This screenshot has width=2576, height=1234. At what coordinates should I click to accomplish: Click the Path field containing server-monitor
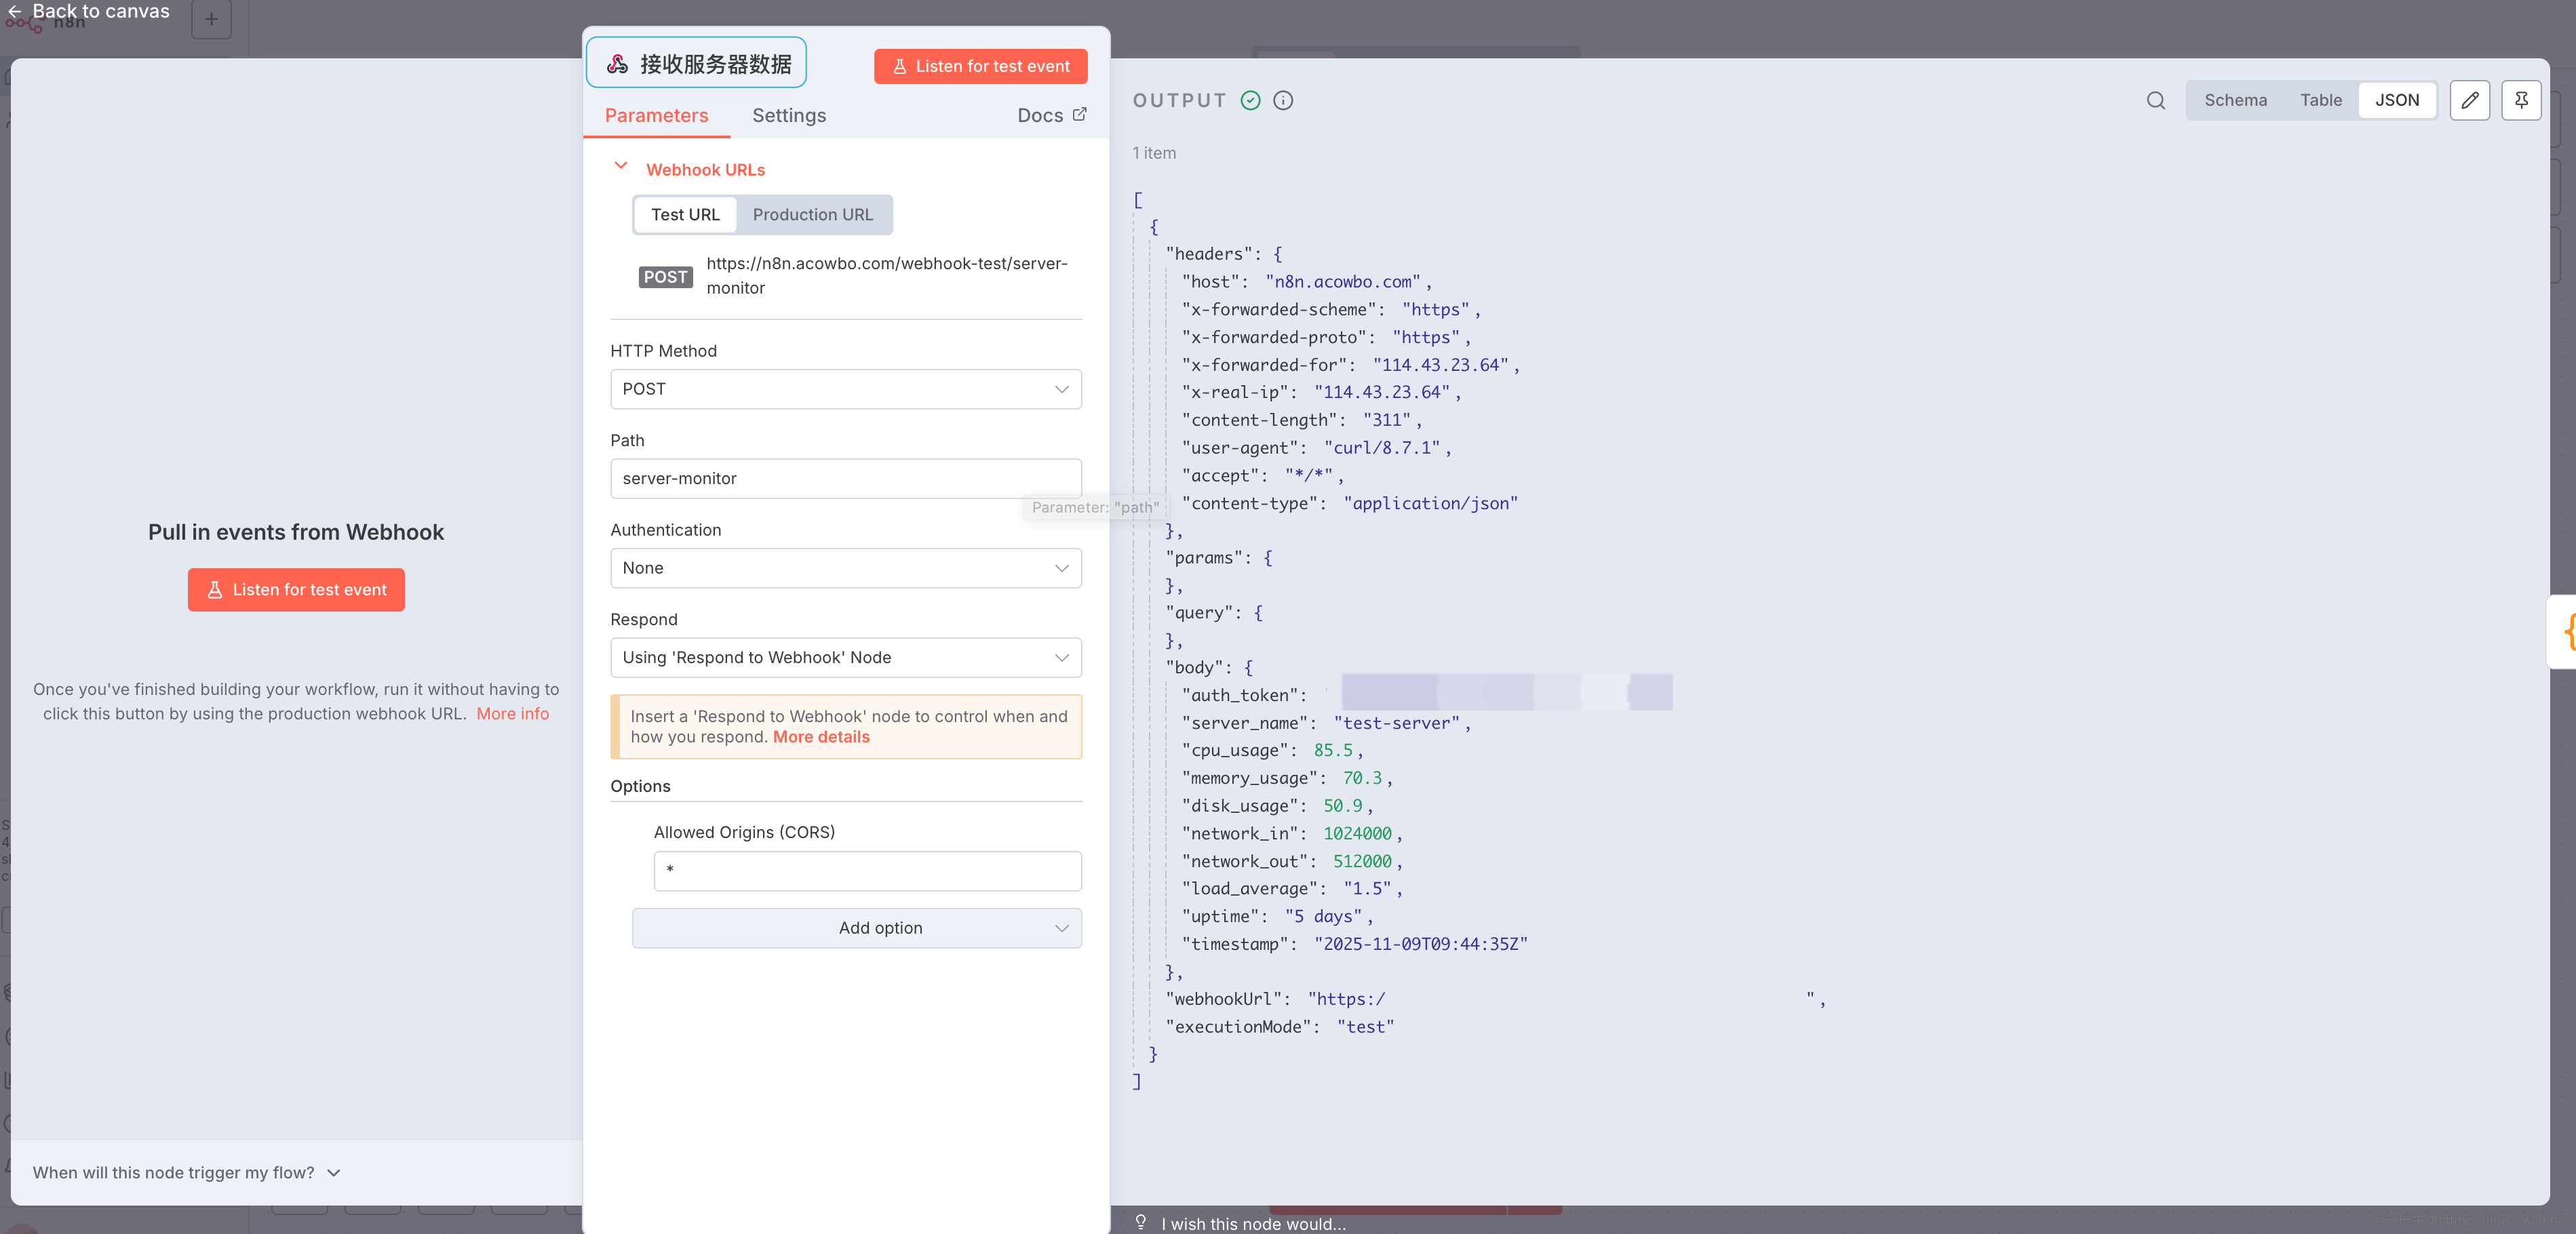(845, 478)
